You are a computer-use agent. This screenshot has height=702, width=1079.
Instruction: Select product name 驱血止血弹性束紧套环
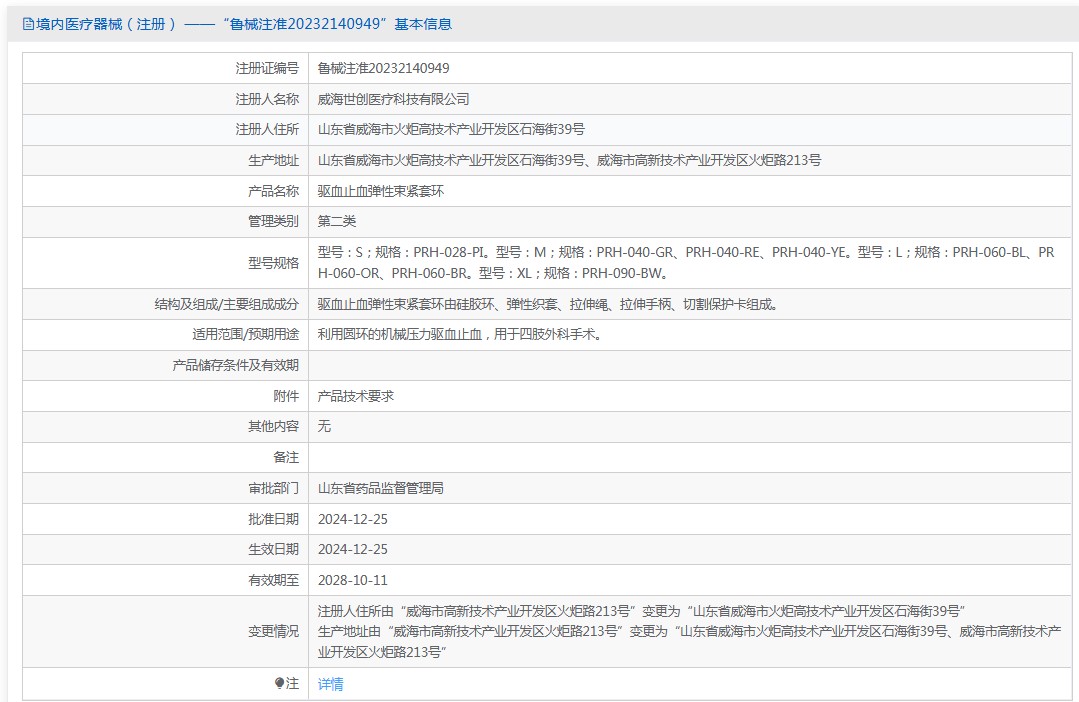[x=380, y=191]
